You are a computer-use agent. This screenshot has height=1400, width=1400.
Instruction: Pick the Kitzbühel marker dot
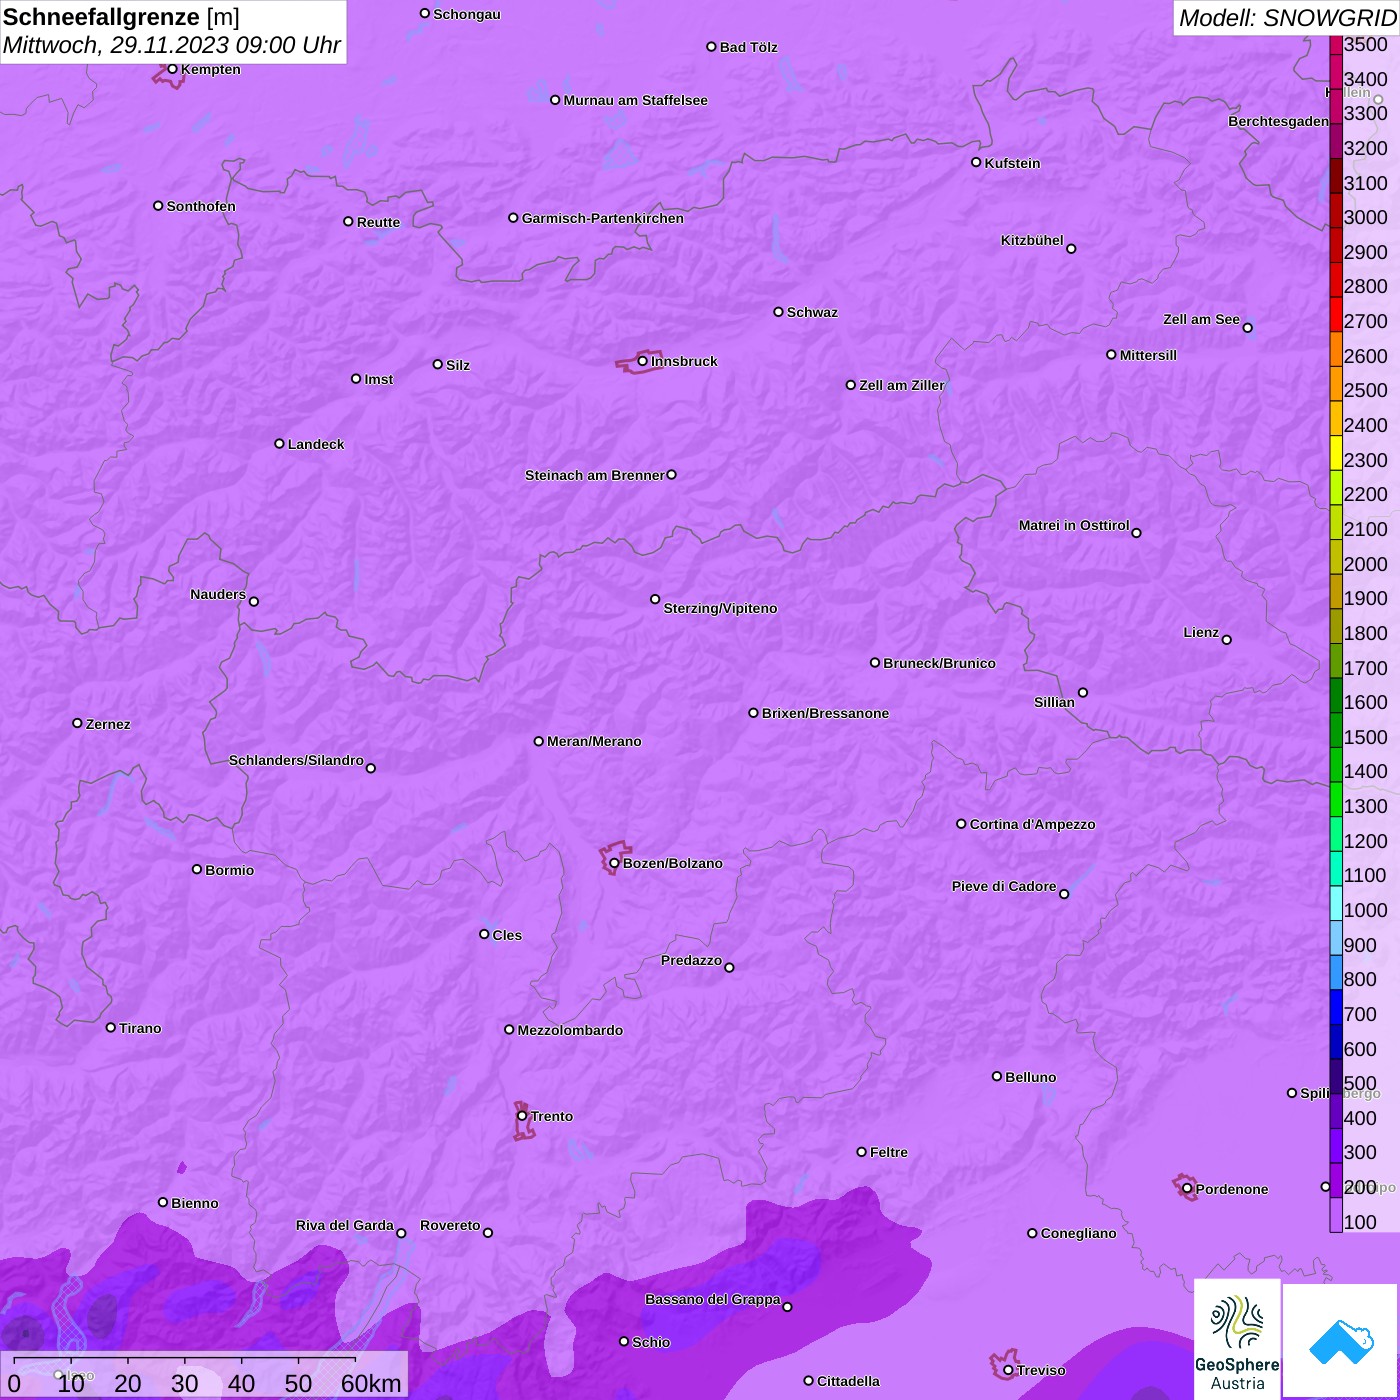[x=1071, y=249]
